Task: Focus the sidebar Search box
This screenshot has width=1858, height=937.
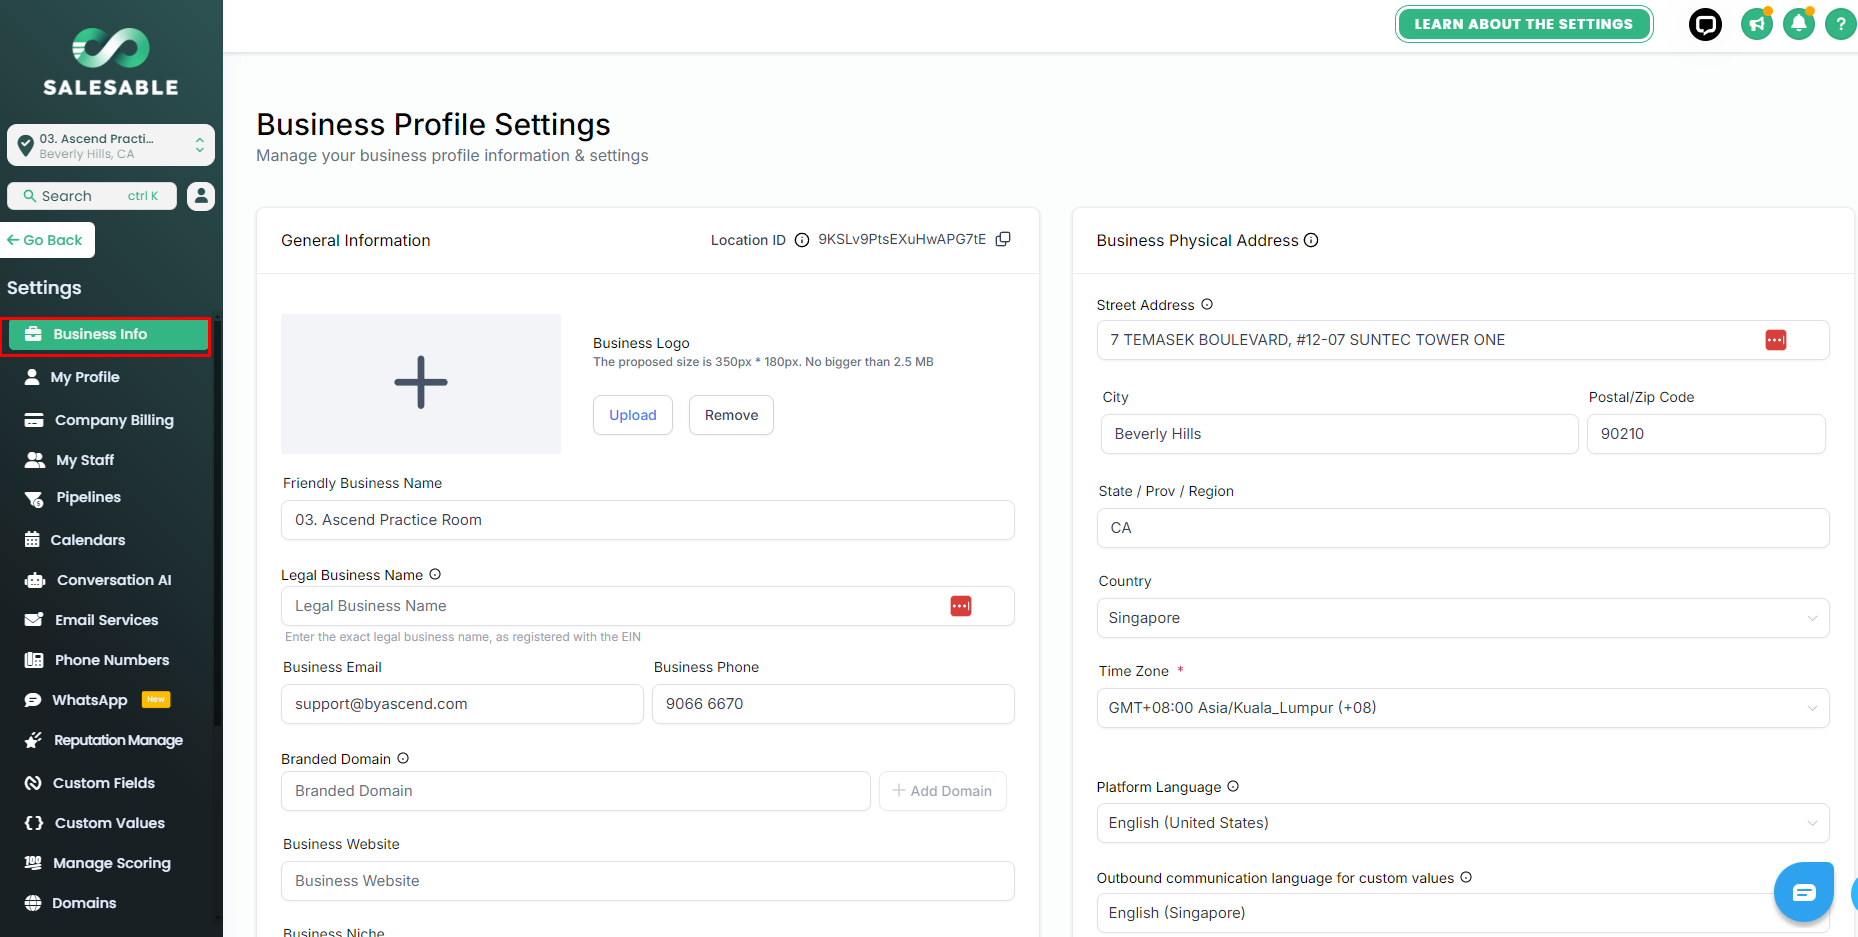Action: [x=92, y=196]
